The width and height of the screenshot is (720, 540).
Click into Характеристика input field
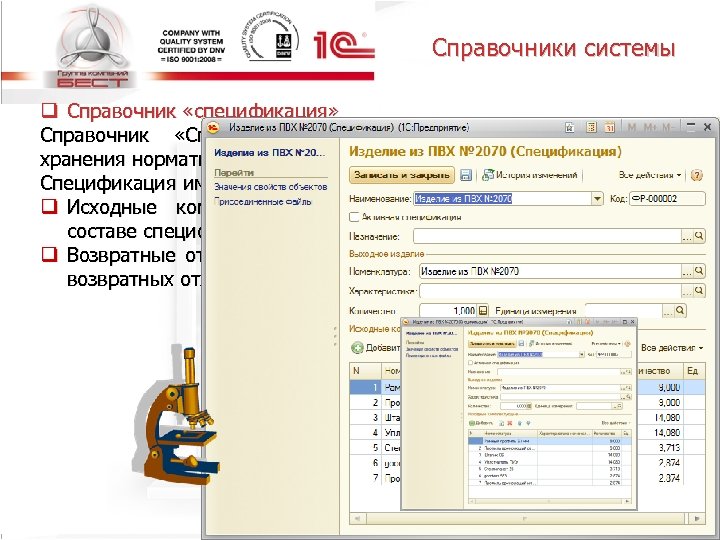point(550,291)
